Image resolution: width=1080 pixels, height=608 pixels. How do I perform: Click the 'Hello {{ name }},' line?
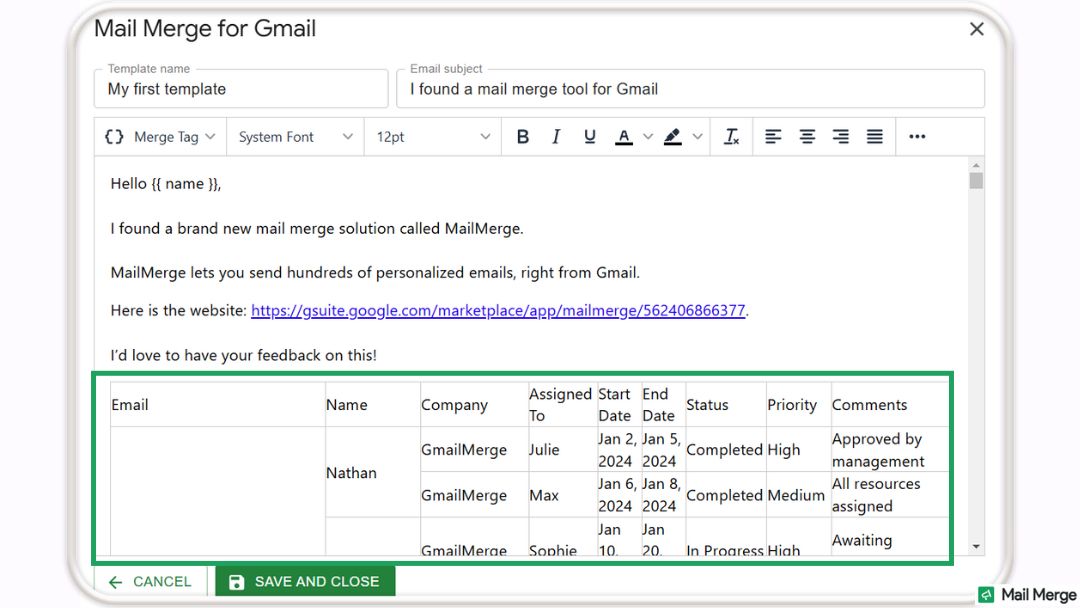[x=165, y=184]
